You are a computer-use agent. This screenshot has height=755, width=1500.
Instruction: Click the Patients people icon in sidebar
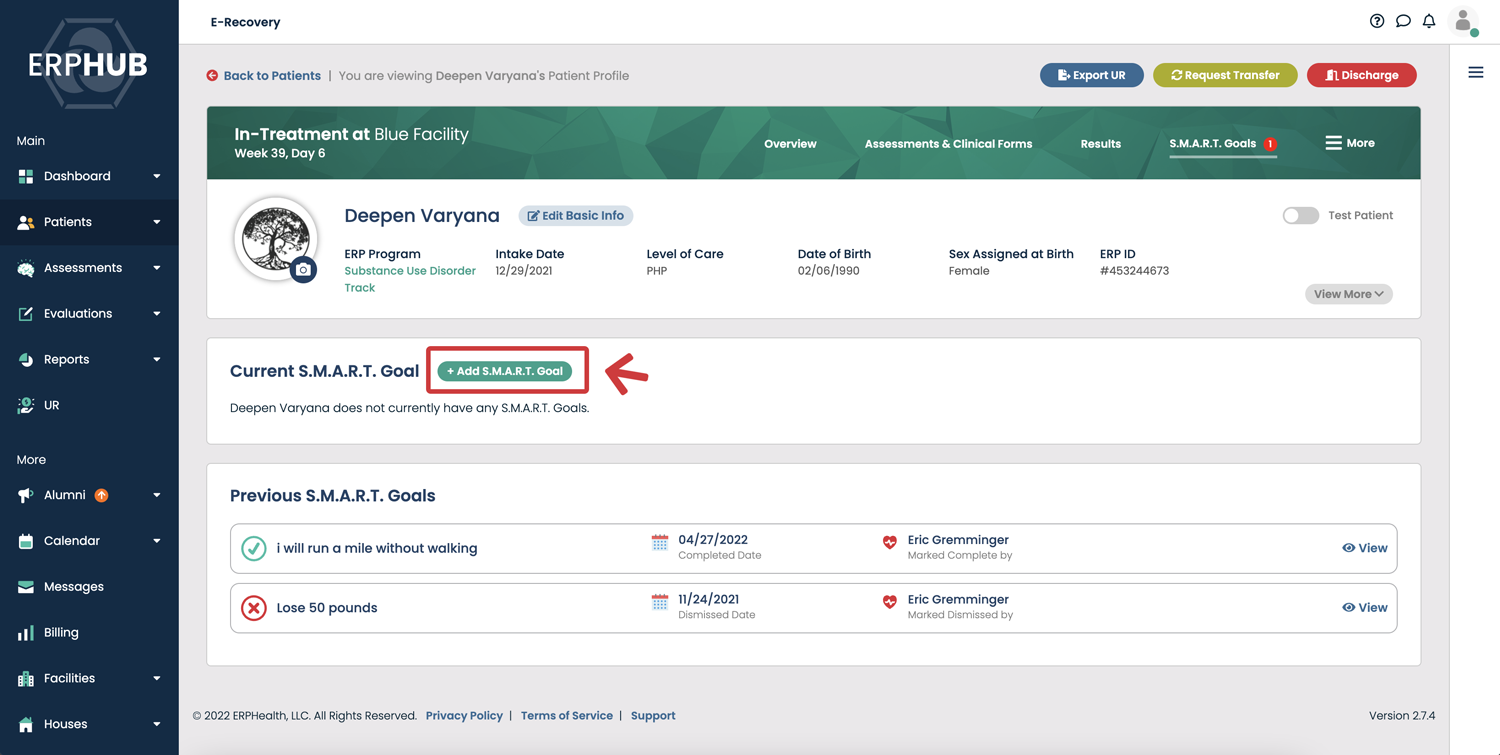click(26, 222)
